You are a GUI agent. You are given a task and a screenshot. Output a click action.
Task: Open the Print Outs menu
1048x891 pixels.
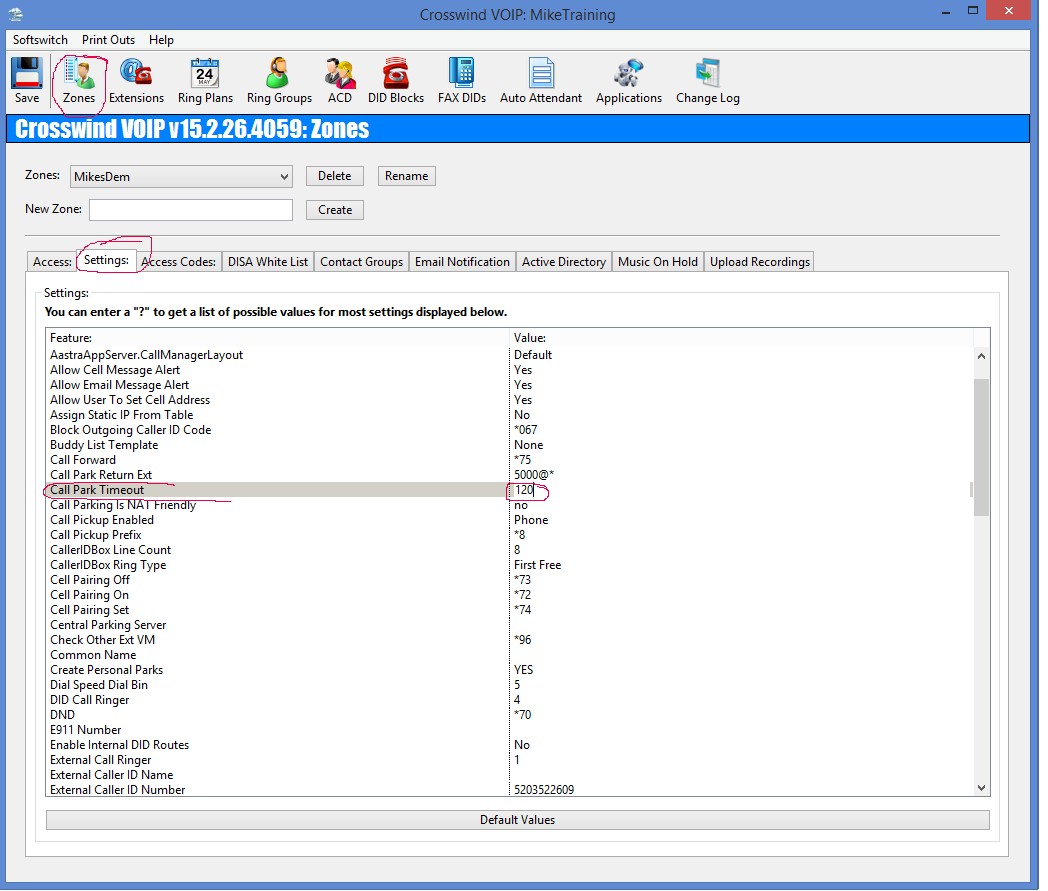(x=108, y=40)
